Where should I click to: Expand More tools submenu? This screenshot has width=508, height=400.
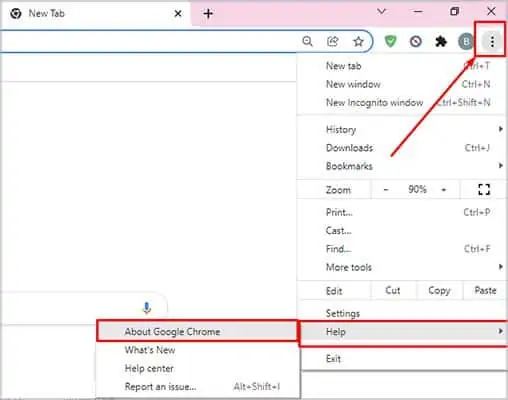tap(402, 267)
